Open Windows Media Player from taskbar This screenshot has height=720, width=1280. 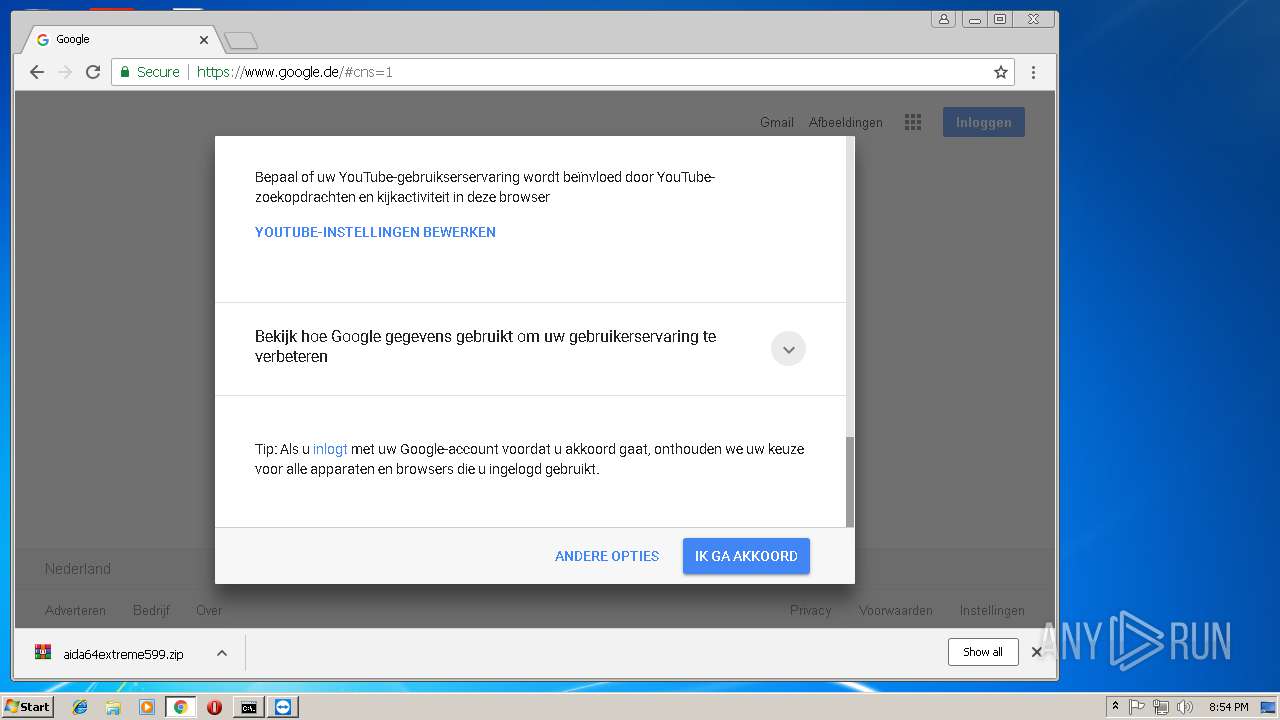(x=147, y=707)
